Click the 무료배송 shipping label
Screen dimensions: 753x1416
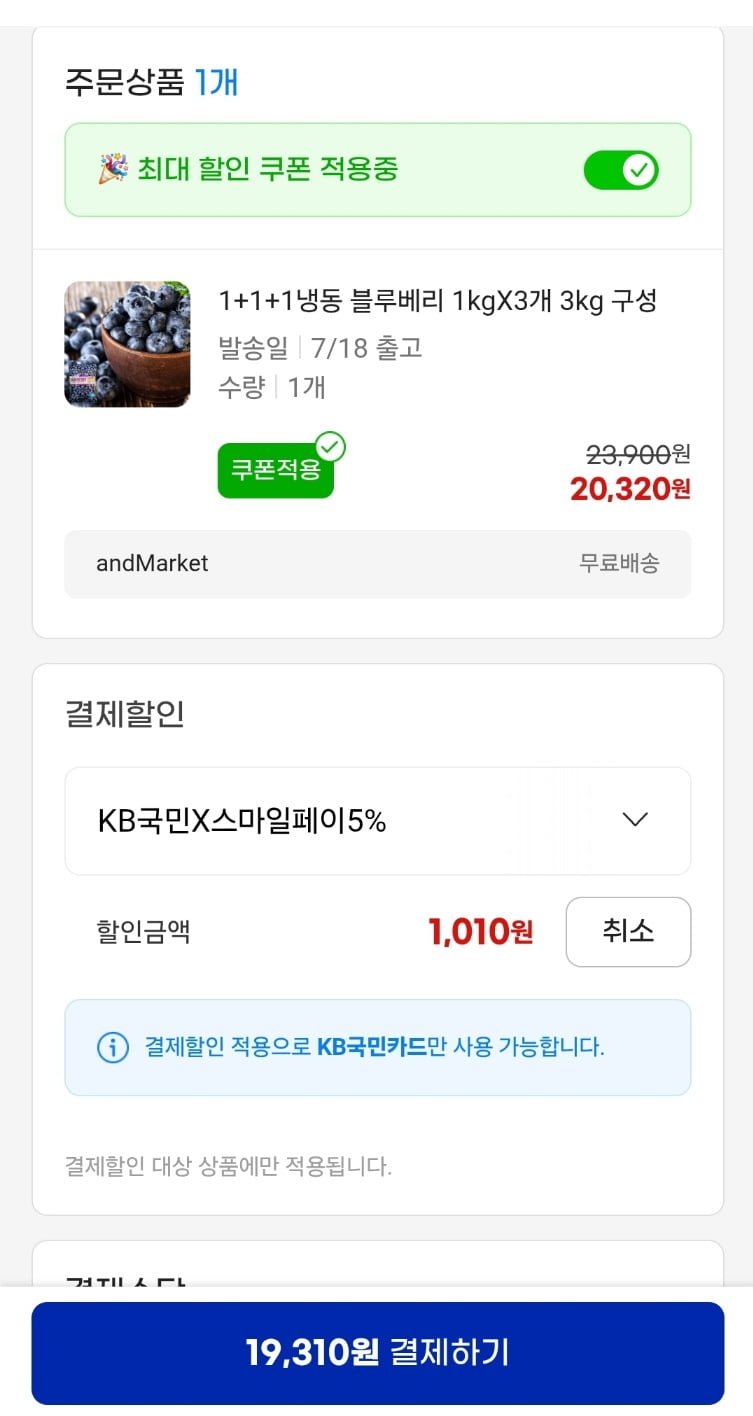coord(619,563)
